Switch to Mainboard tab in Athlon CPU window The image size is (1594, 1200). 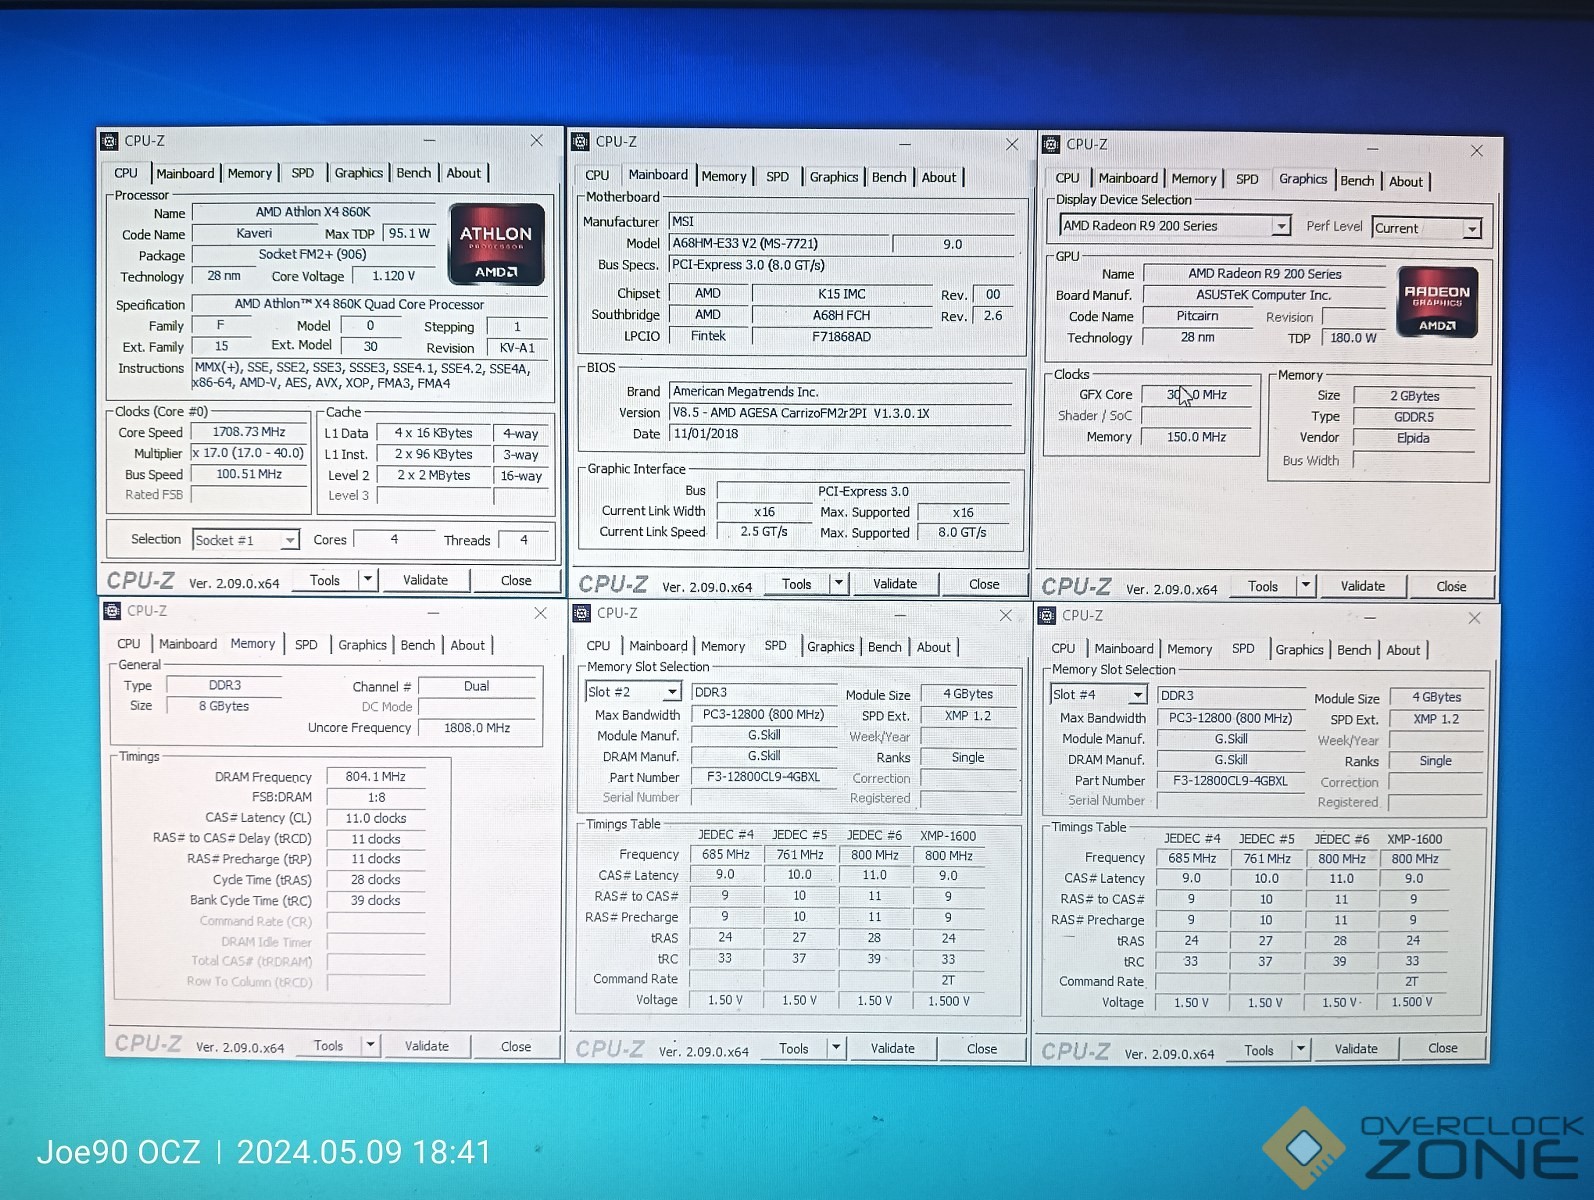[x=185, y=173]
